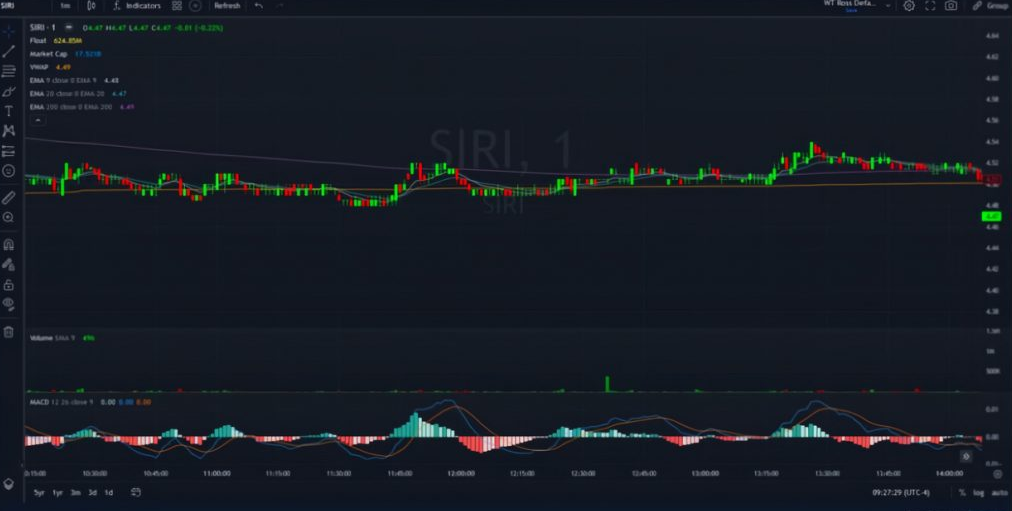Select the Text annotation tool

pos(8,111)
